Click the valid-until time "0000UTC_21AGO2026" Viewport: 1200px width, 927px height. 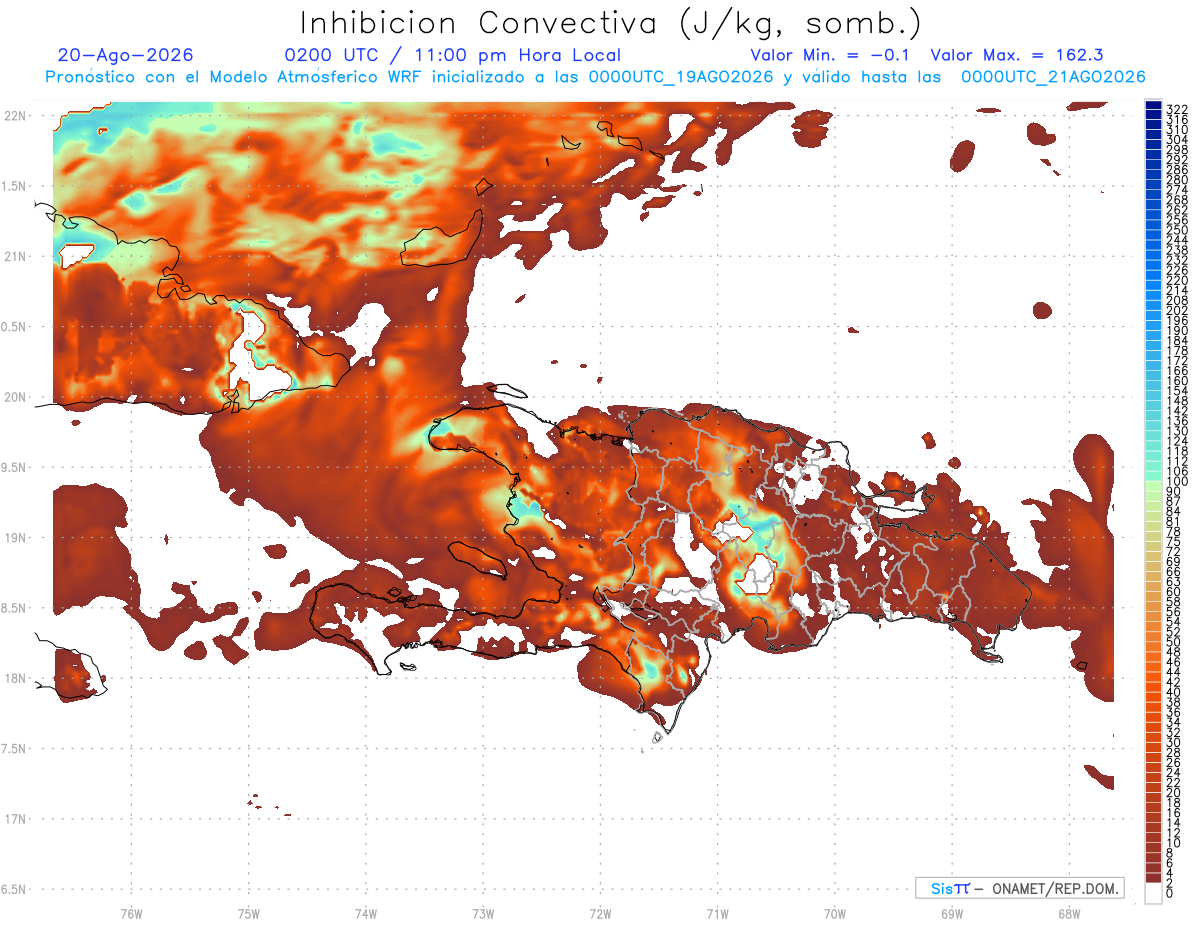[1053, 77]
